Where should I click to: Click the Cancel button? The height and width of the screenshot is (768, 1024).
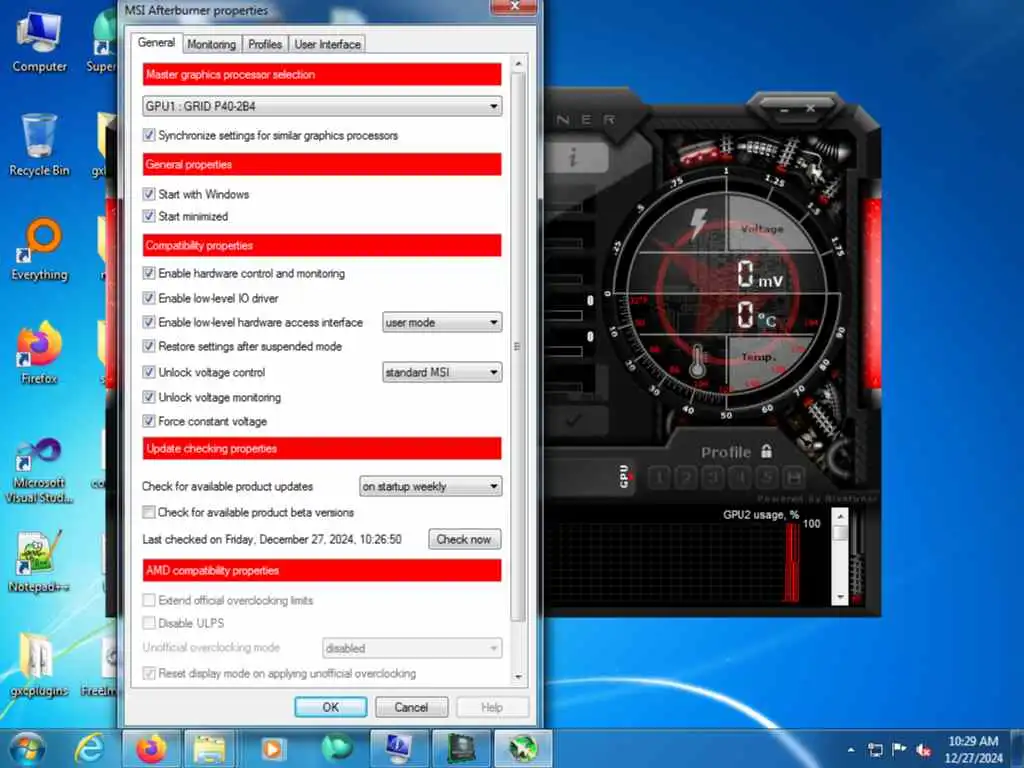[x=411, y=707]
